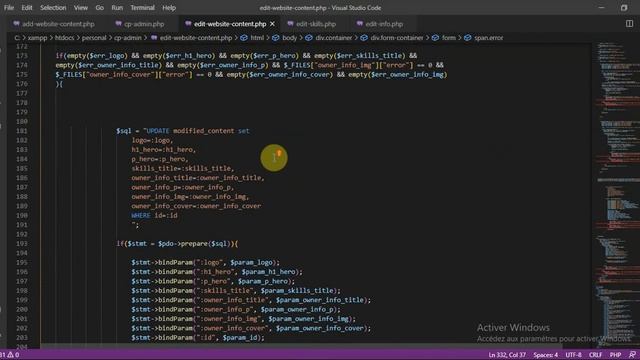Click Spaces: 4 indentation setting
Viewport: 640px width, 360px height.
click(545, 355)
